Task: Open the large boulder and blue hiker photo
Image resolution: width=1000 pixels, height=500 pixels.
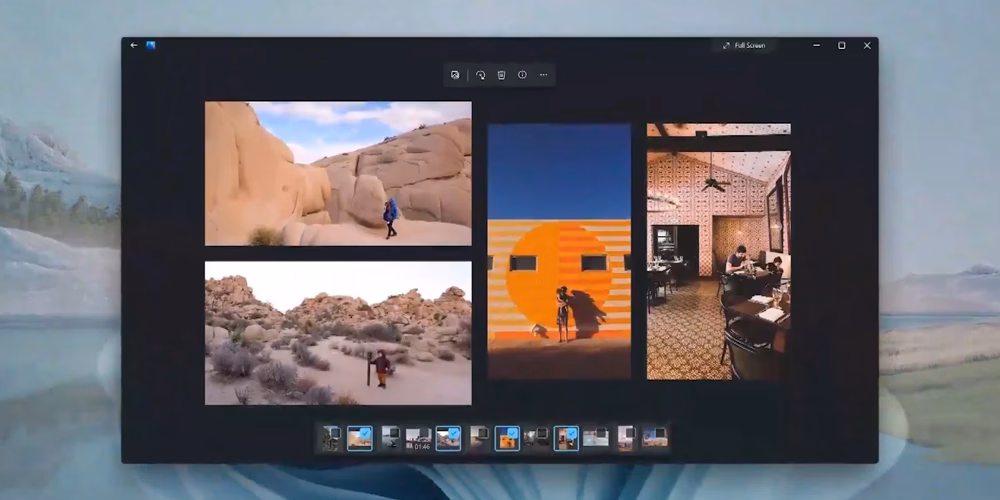Action: tap(338, 173)
